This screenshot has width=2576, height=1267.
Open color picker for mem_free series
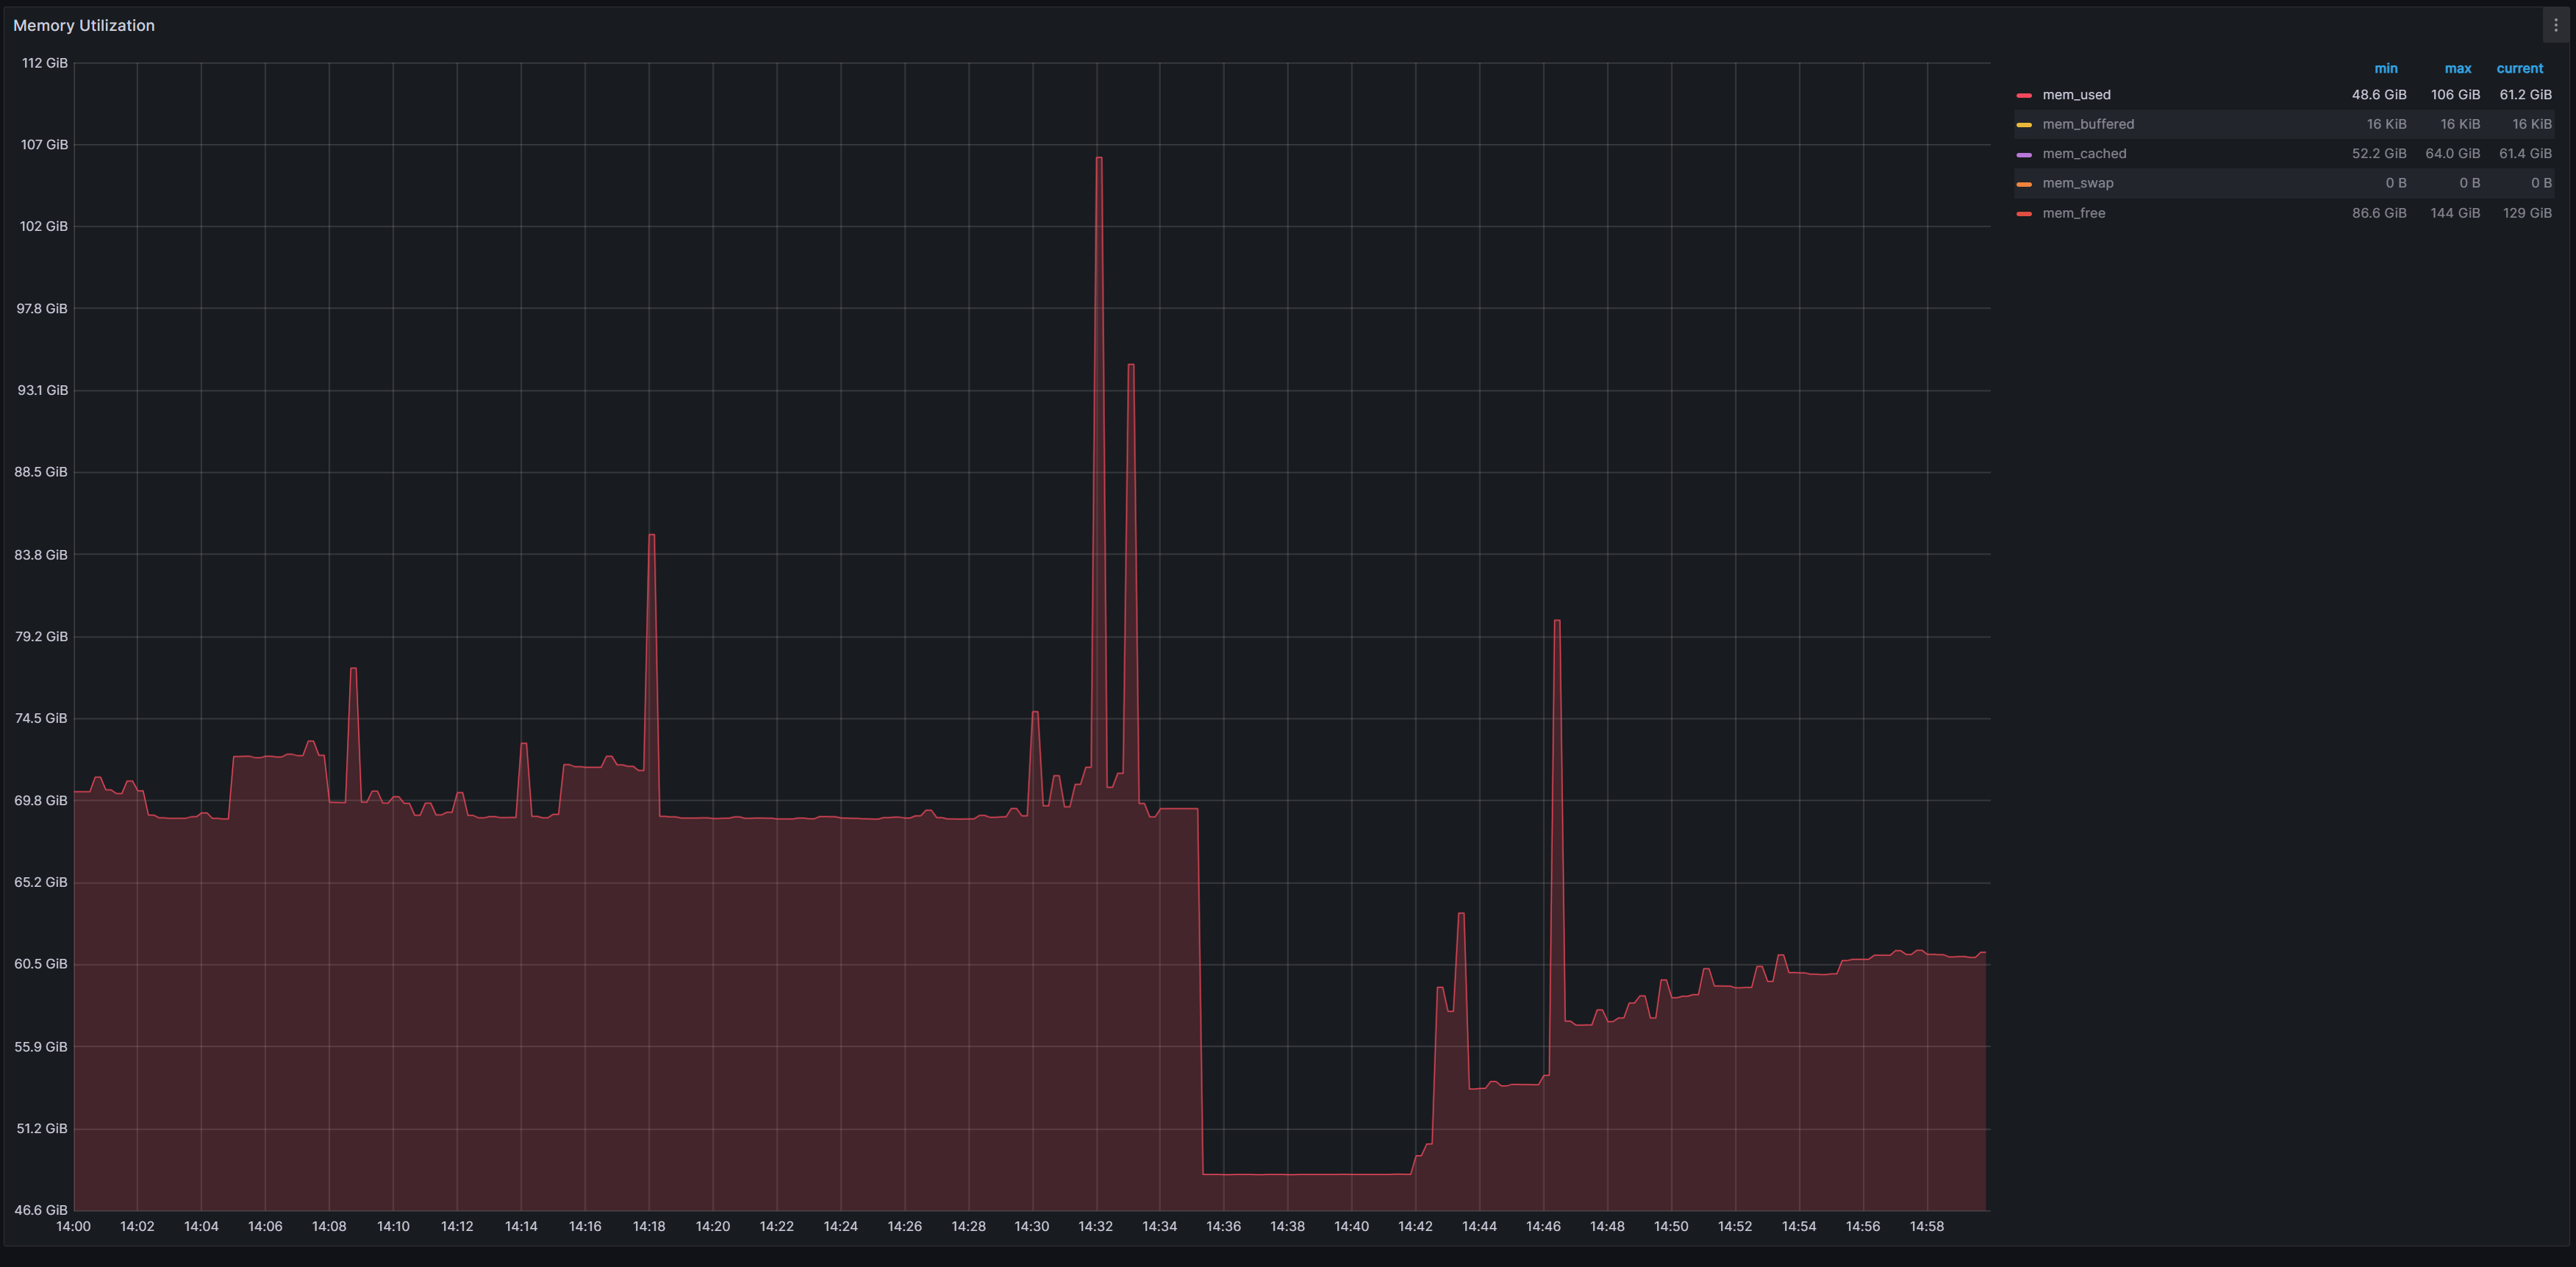[2024, 214]
